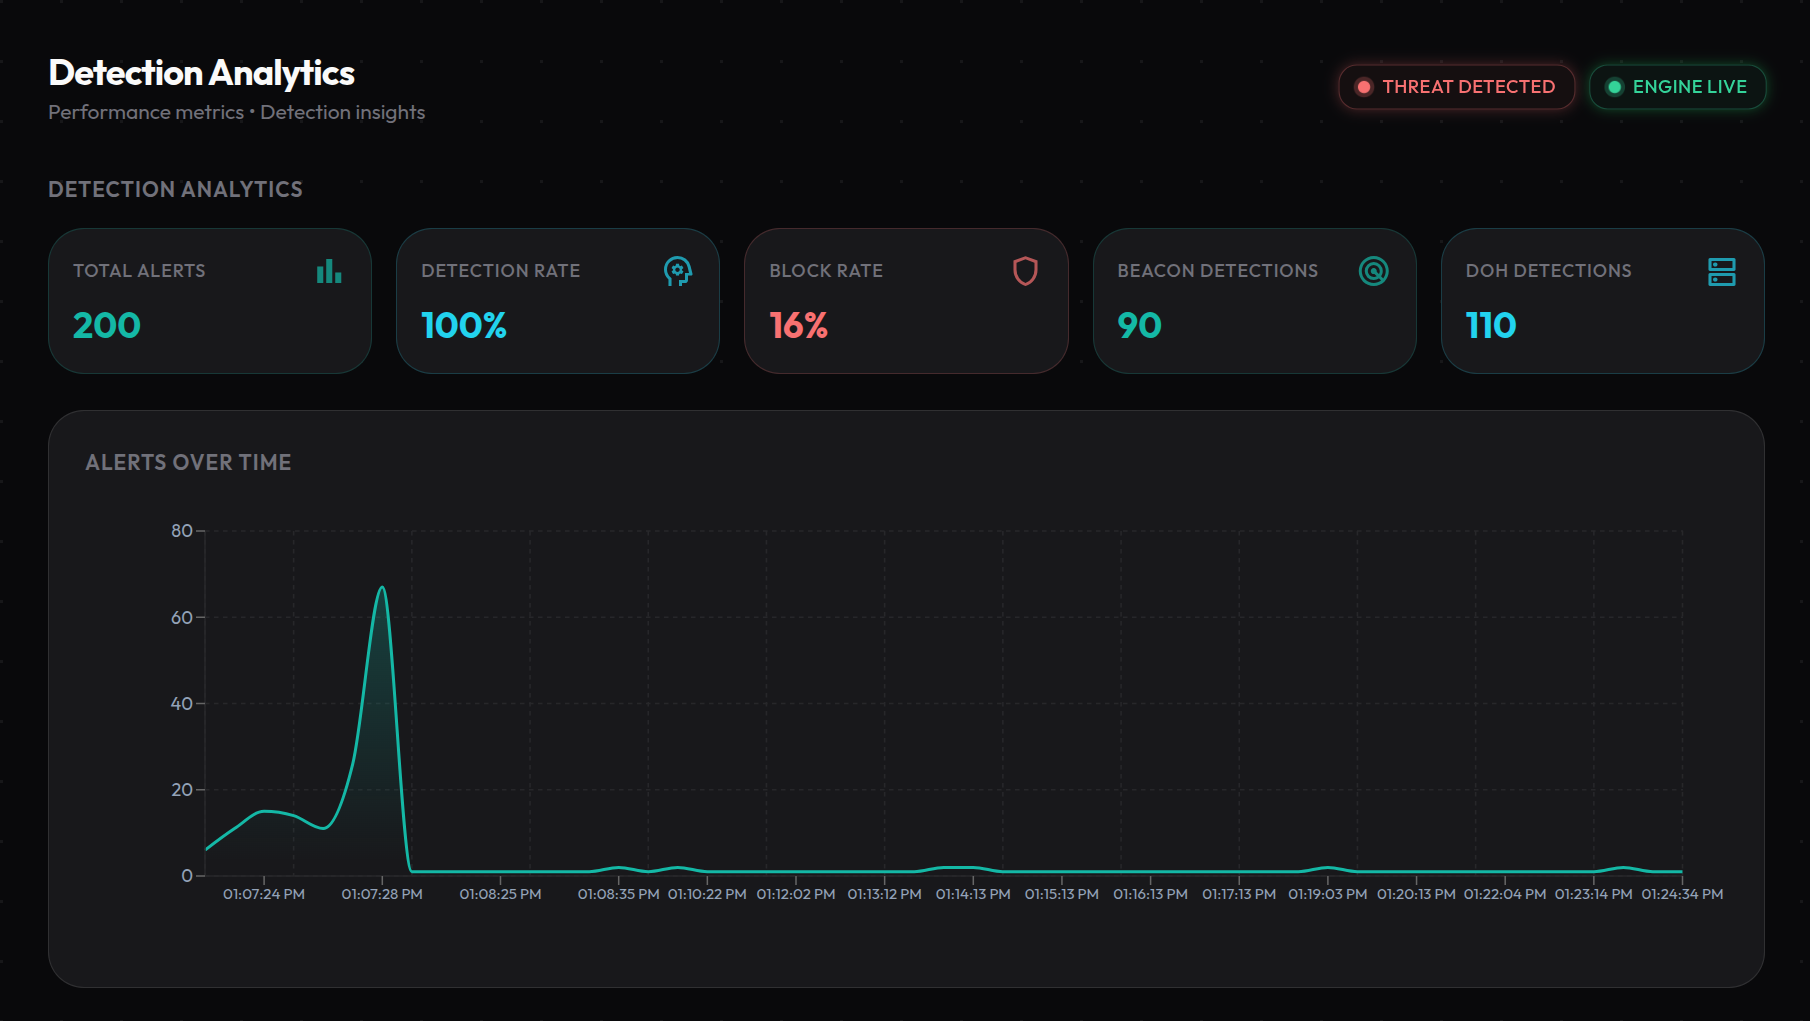The image size is (1810, 1021).
Task: Click the bar chart icon in Total Alerts
Action: click(x=329, y=271)
